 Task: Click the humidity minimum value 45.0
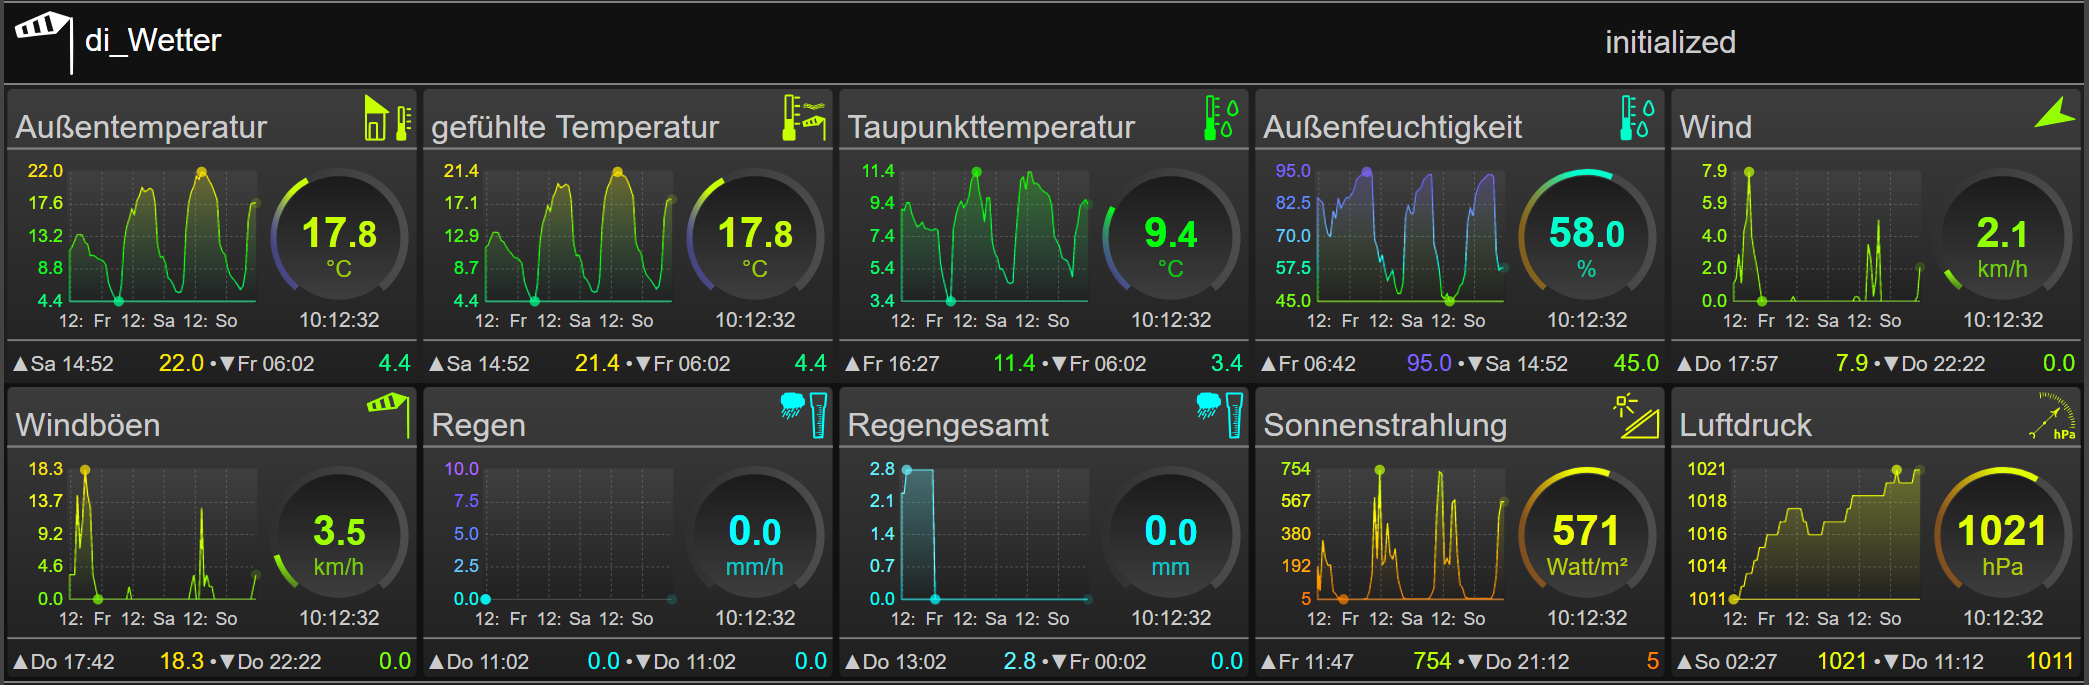[1636, 363]
